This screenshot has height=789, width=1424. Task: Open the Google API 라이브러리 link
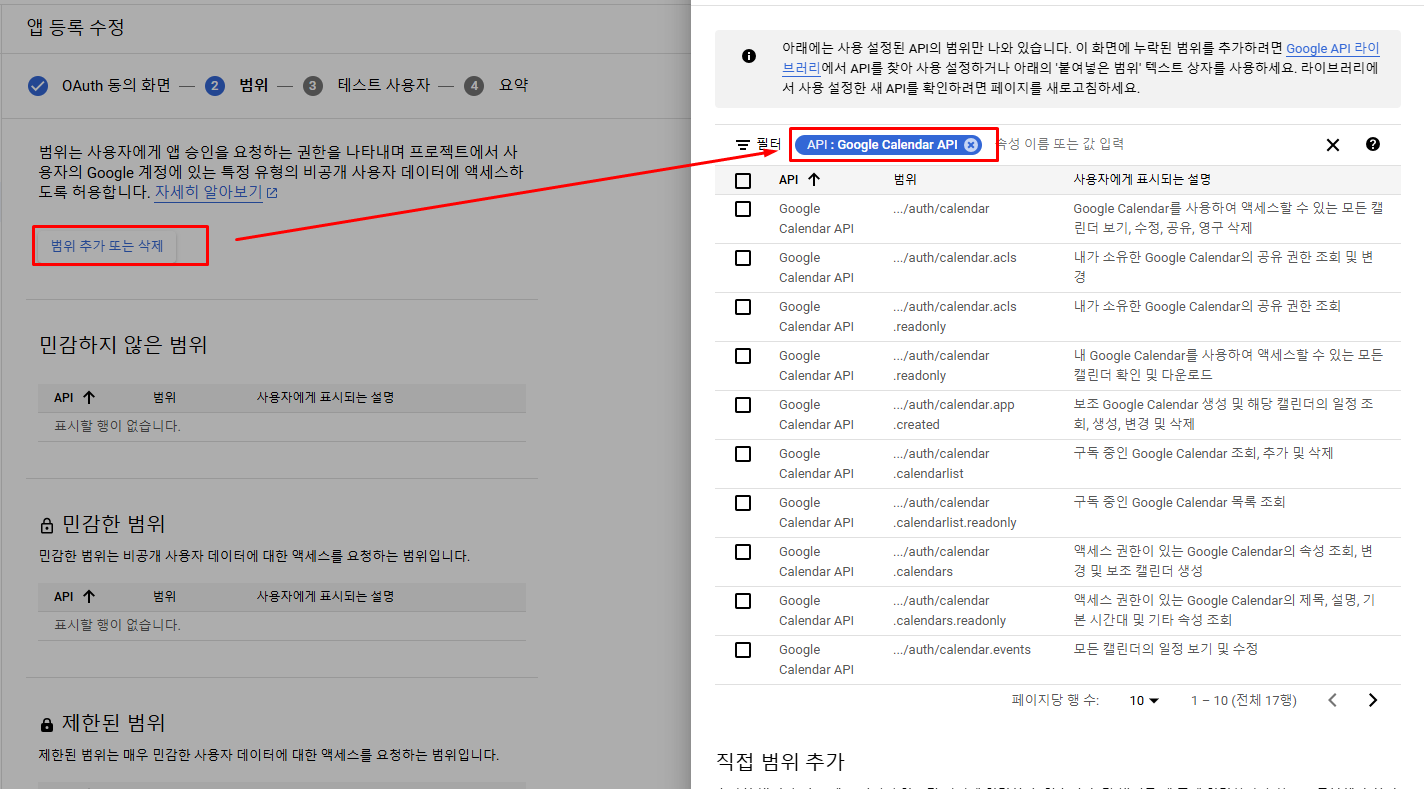click(x=1332, y=48)
